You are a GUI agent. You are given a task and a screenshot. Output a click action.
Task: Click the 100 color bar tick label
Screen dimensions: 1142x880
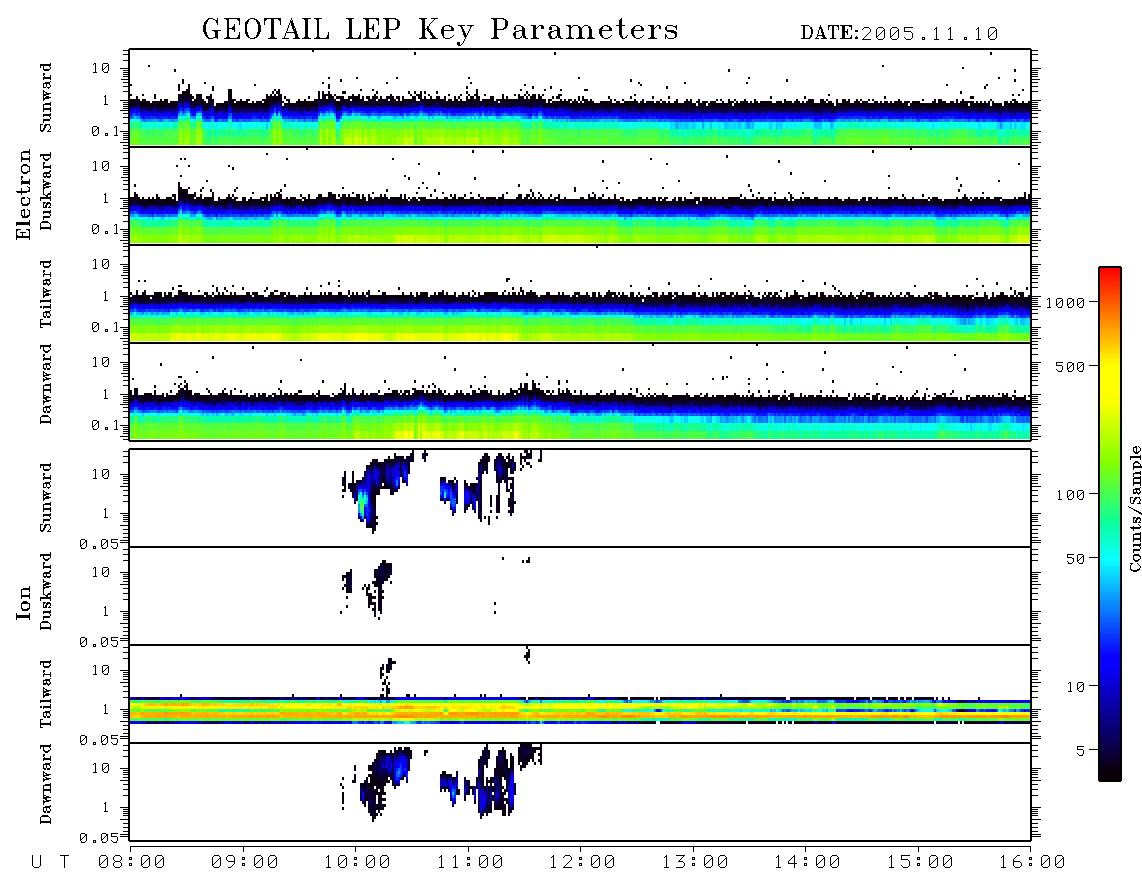1070,495
